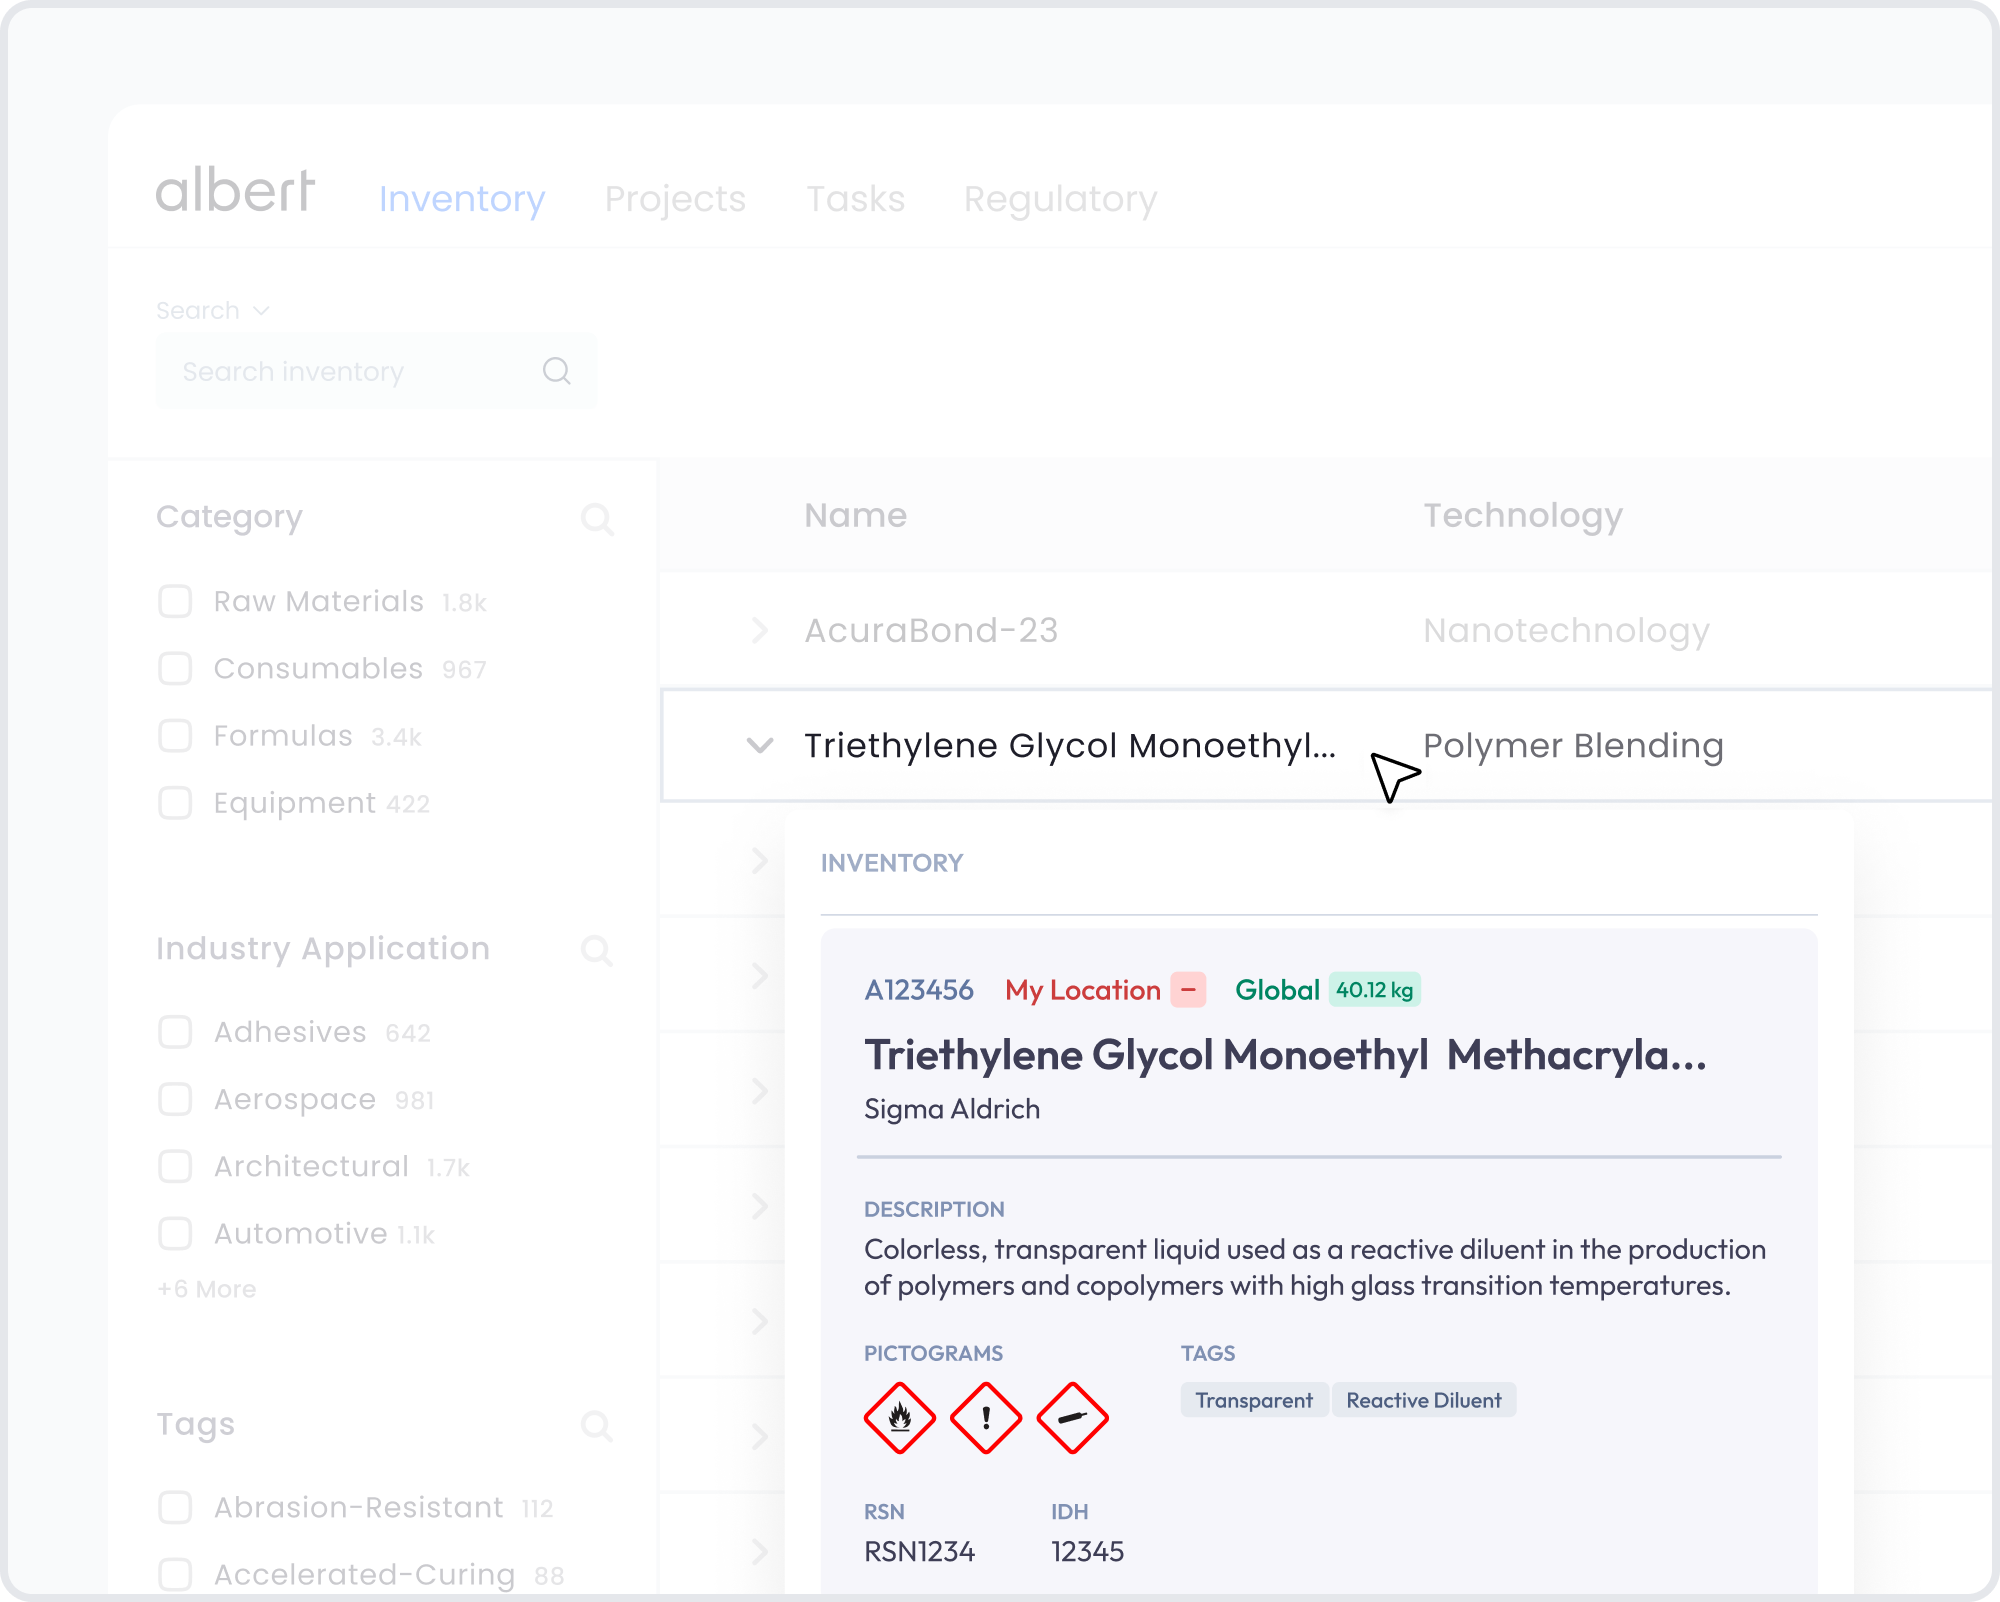The image size is (2000, 1602).
Task: Switch to the Projects tab
Action: (x=675, y=199)
